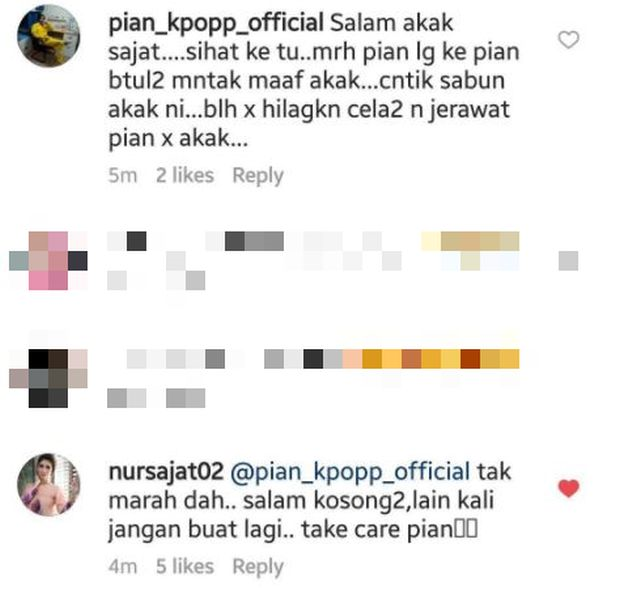Open pian_kpopp_official's profile picture
Screen dimensions: 620x591
point(49,36)
